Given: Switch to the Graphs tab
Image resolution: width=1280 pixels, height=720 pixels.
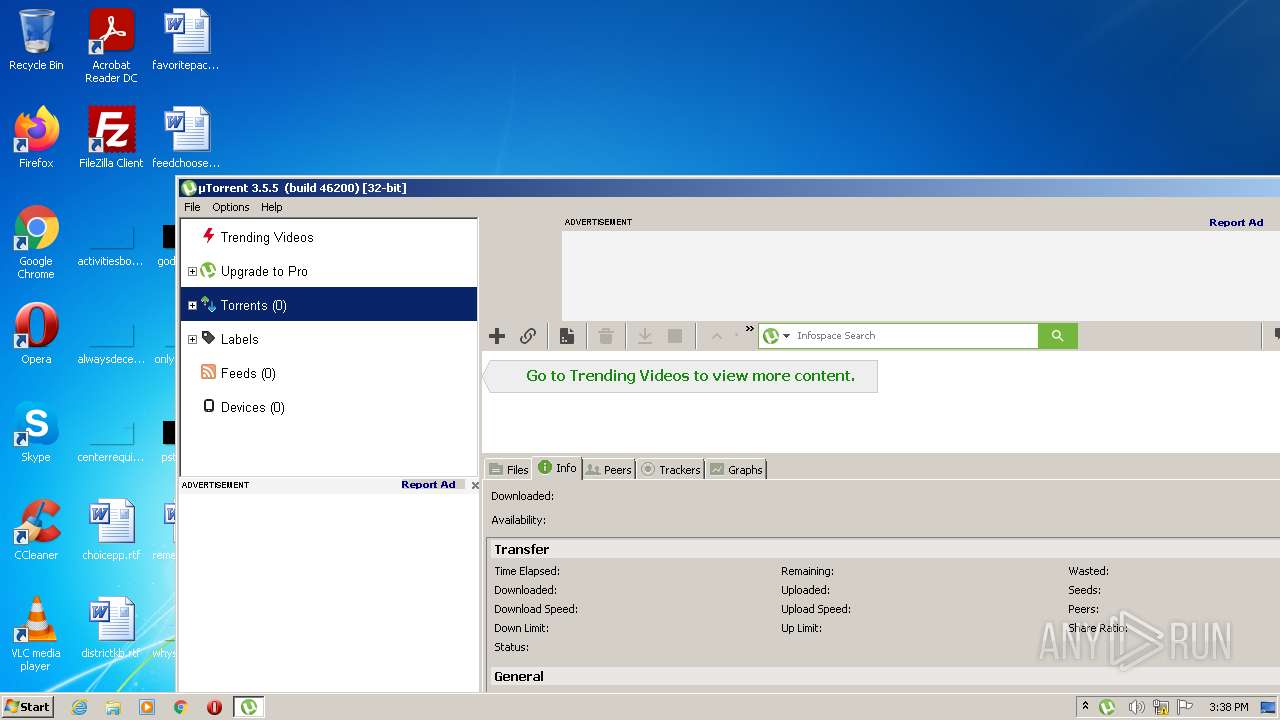Looking at the screenshot, I should 736,469.
